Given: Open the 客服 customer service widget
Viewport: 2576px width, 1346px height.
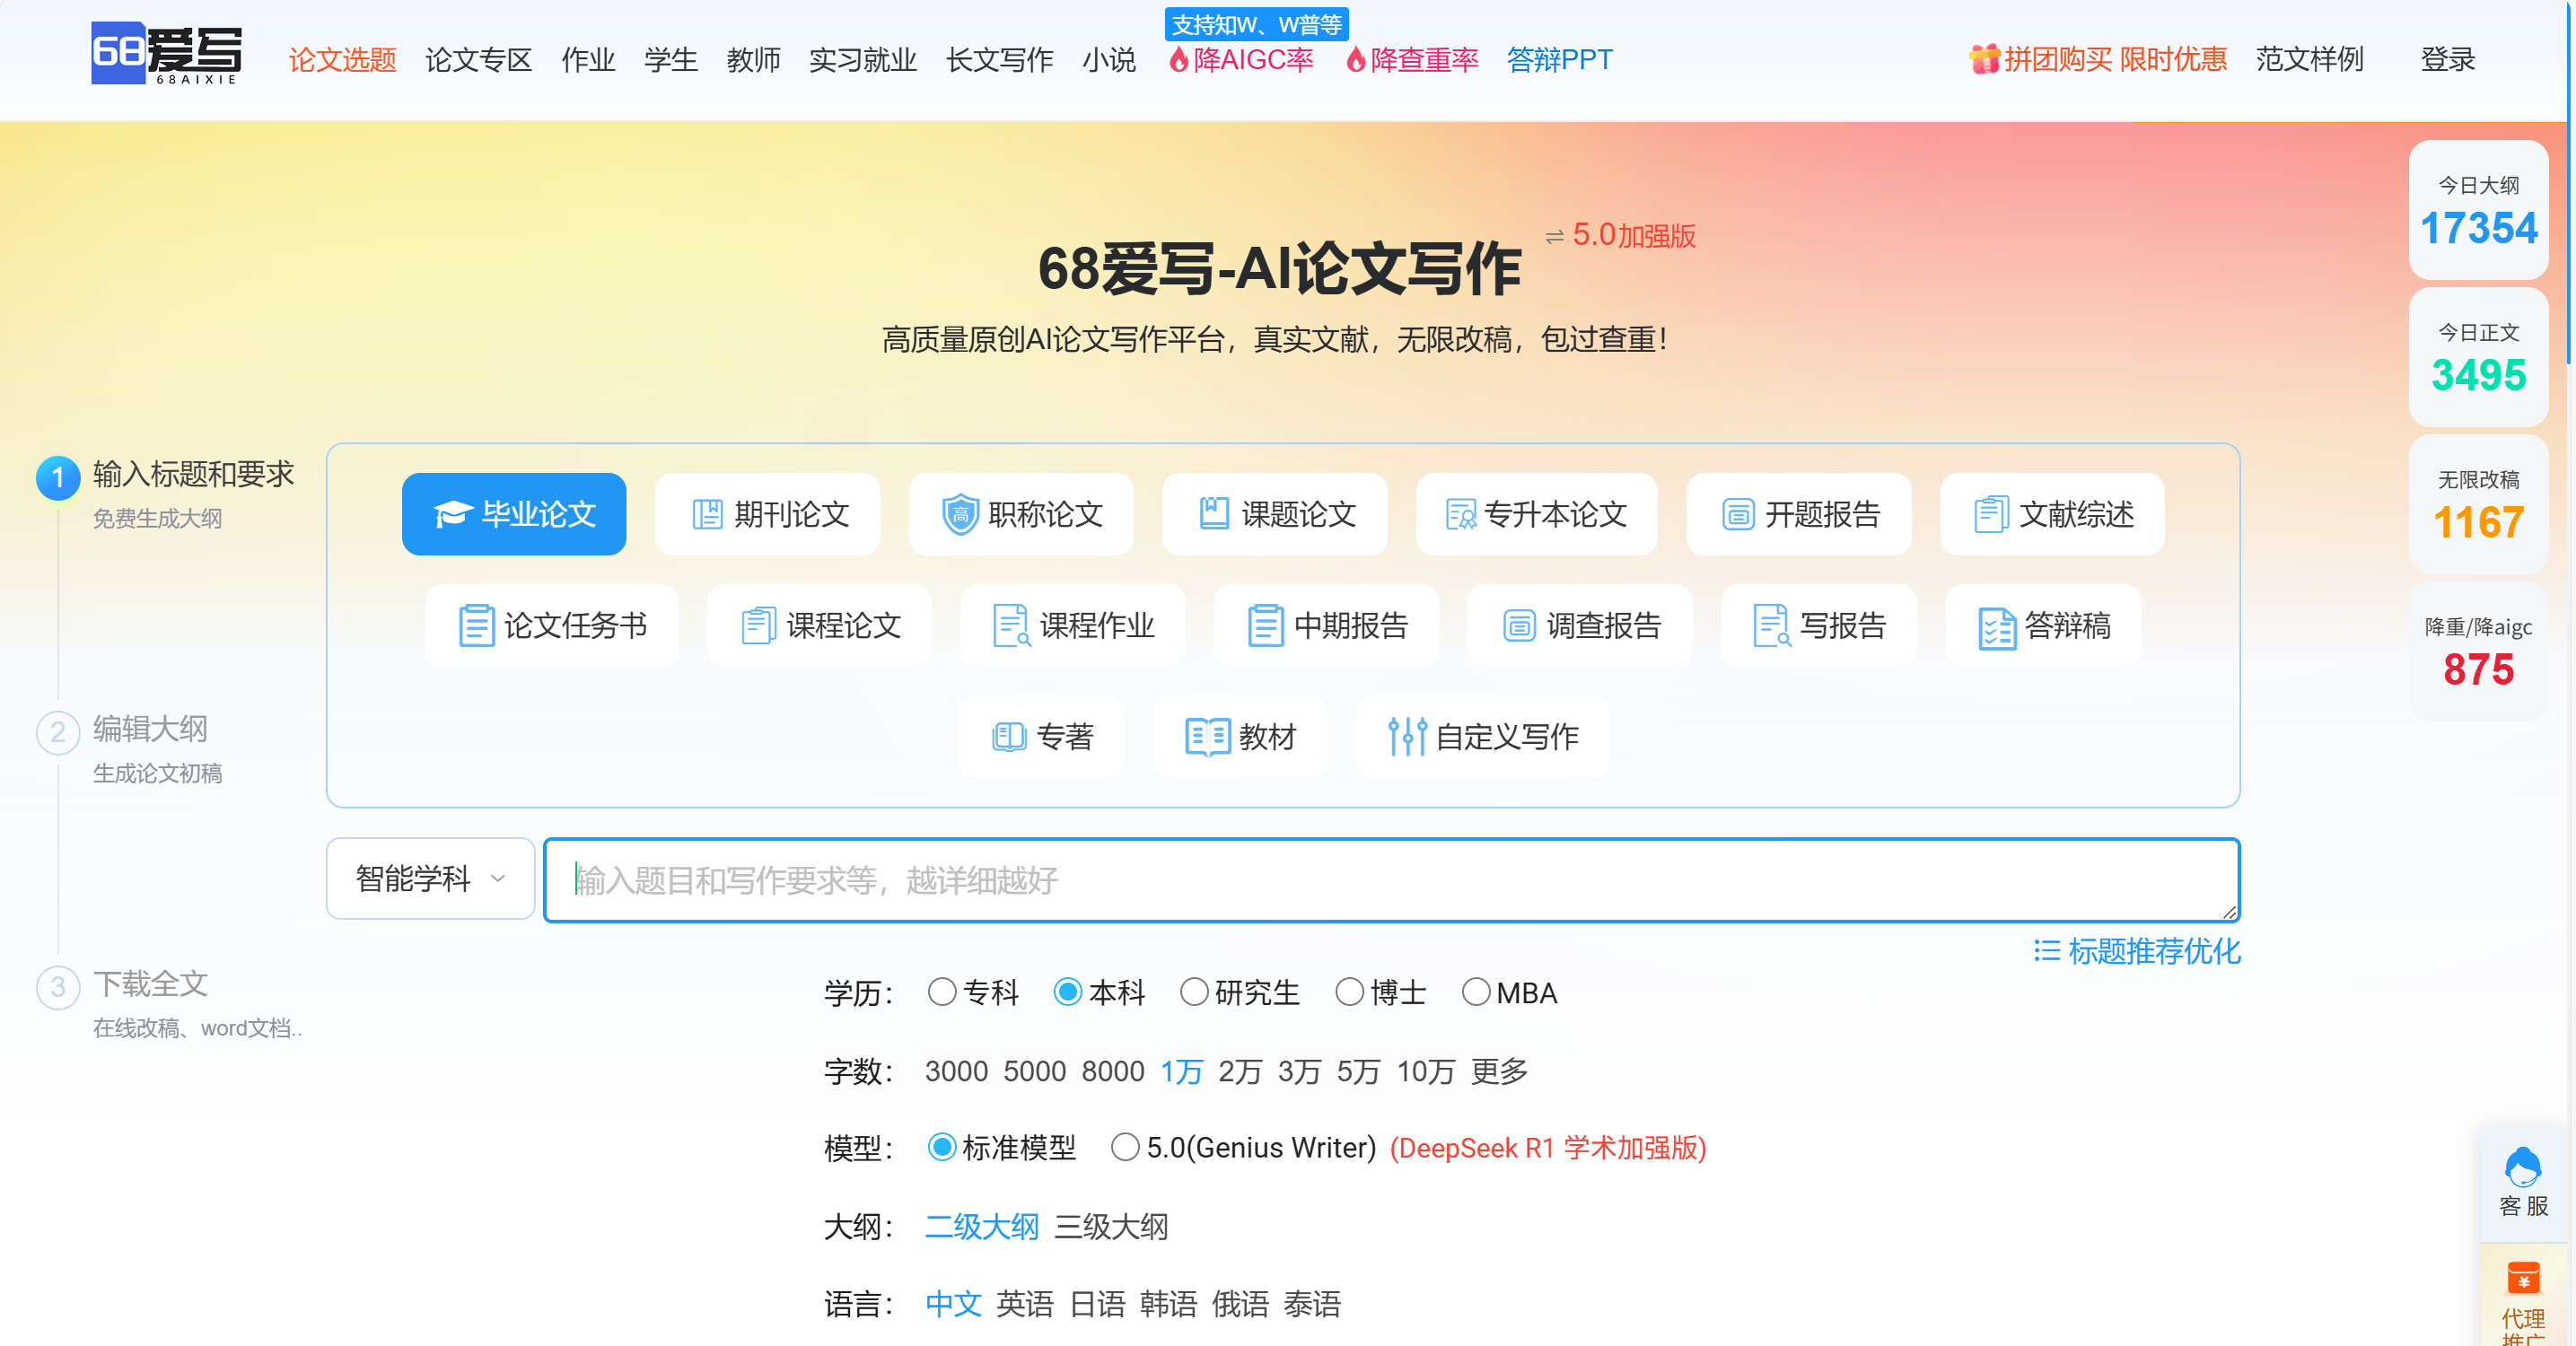Looking at the screenshot, I should (x=2523, y=1183).
